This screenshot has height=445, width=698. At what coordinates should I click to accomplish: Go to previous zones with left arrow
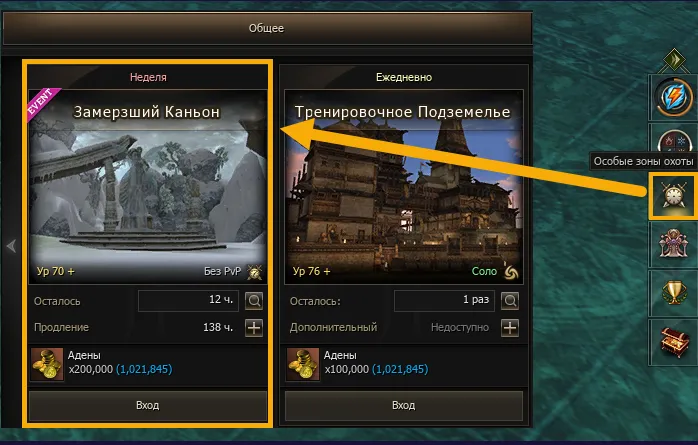coord(11,246)
